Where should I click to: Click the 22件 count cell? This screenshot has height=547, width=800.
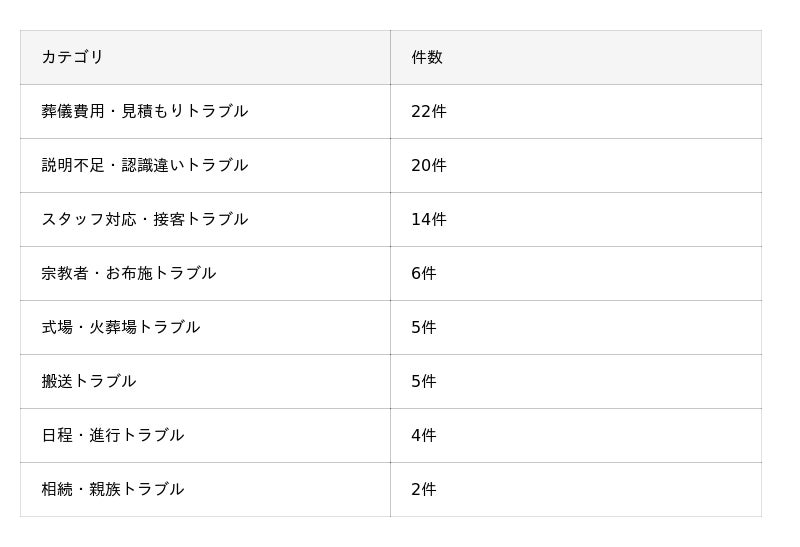pos(429,111)
